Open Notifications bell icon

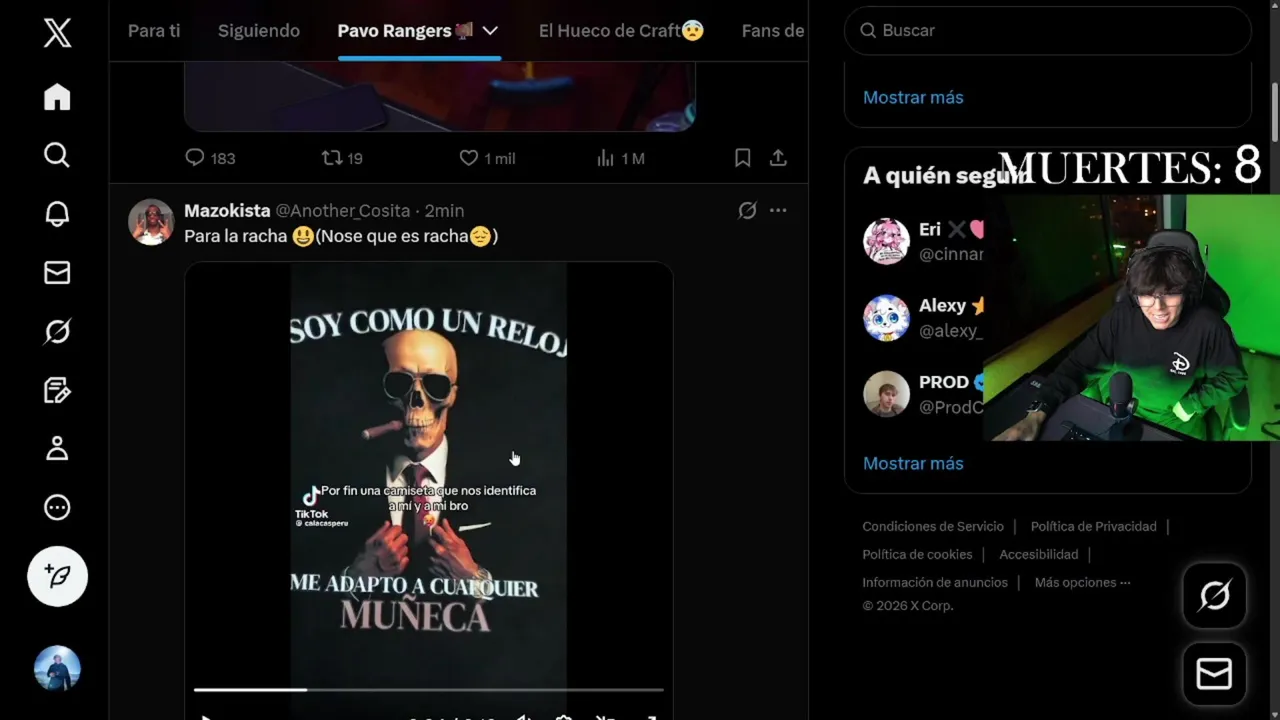(57, 214)
